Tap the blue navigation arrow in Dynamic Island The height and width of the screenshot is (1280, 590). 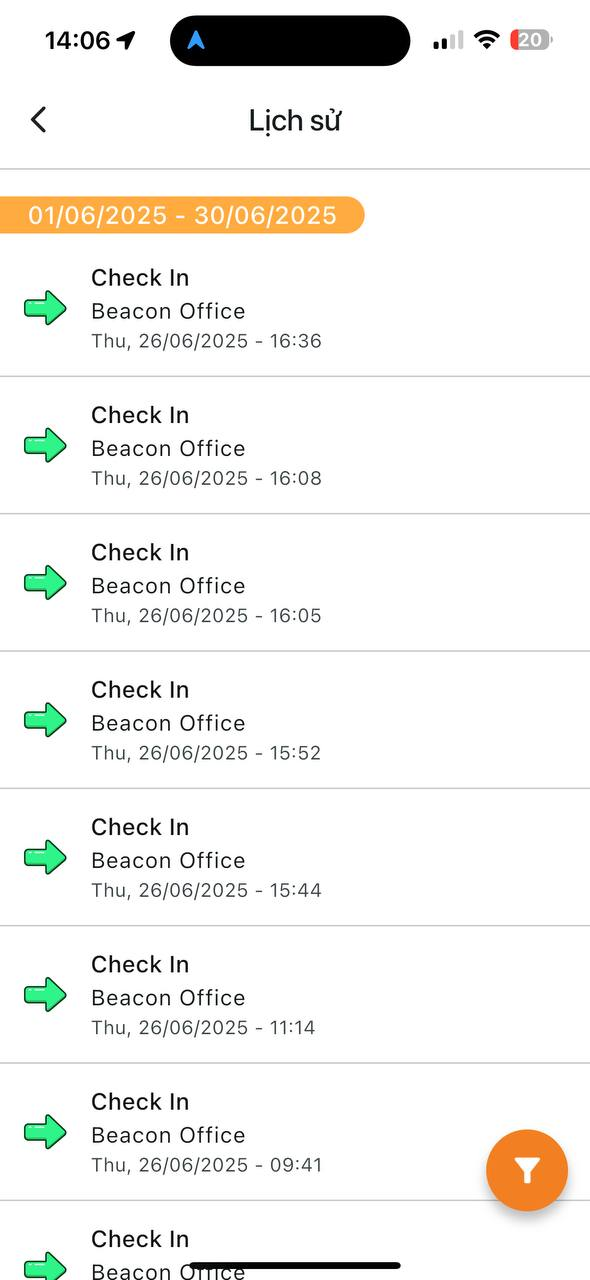click(x=196, y=41)
